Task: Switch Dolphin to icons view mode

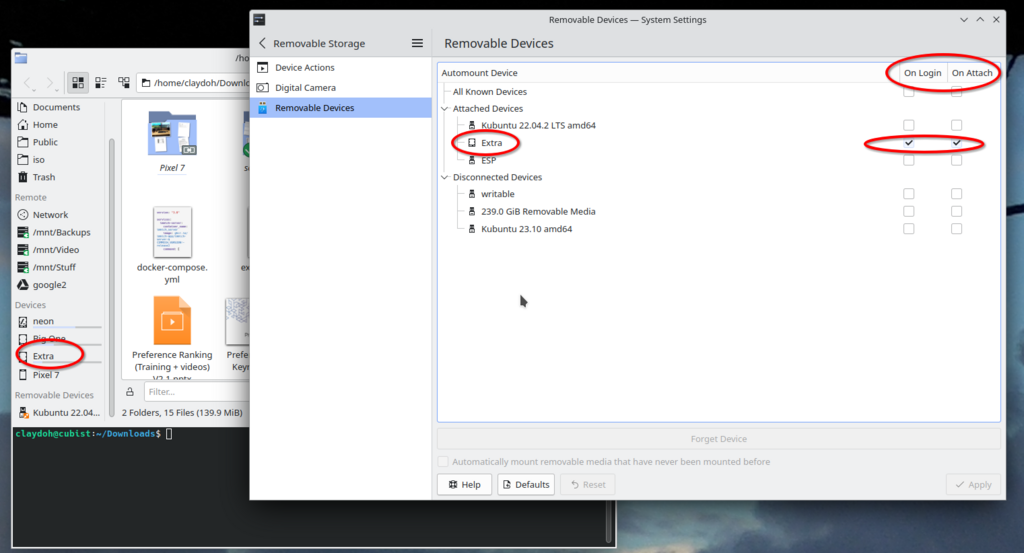Action: point(78,83)
